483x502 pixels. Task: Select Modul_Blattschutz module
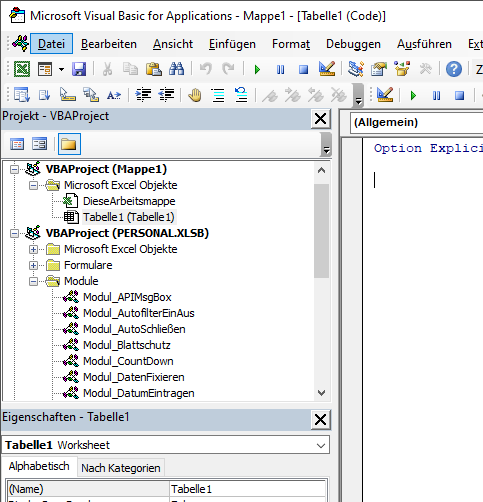click(127, 345)
